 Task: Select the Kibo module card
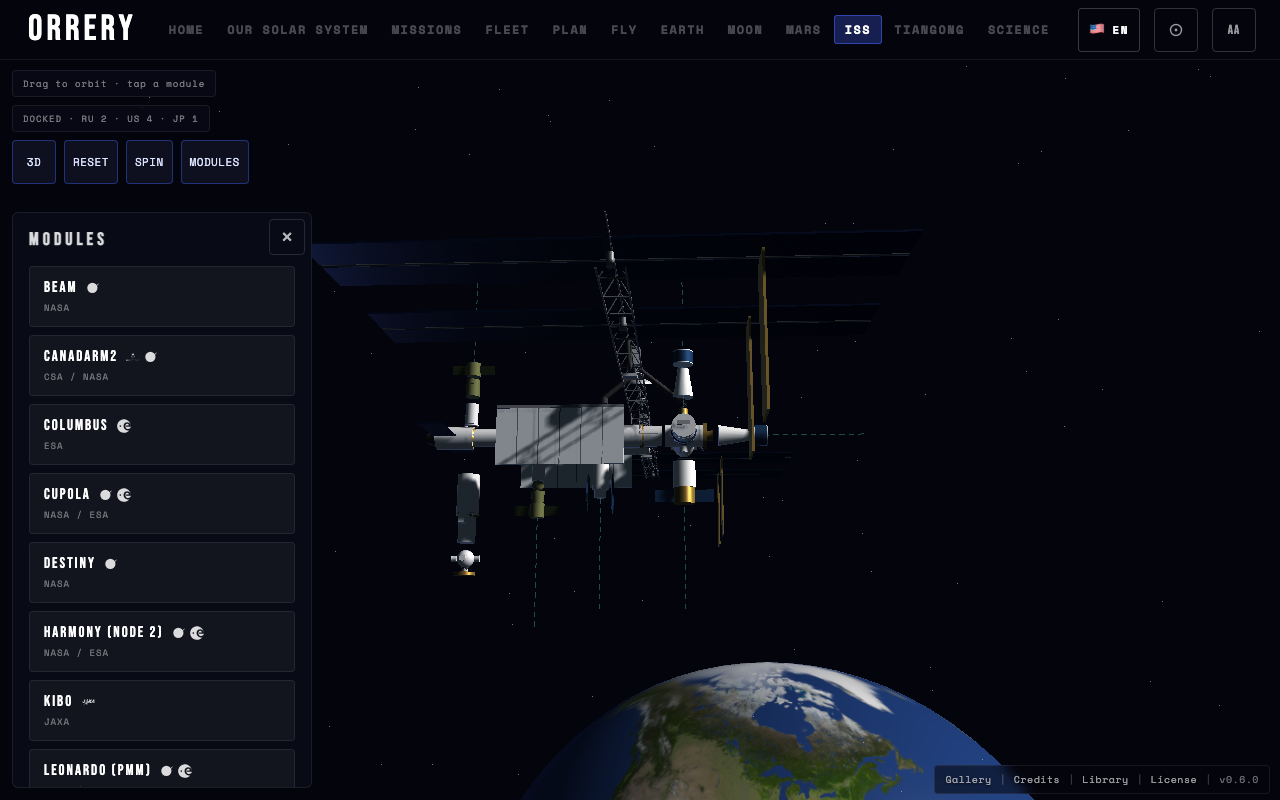pyautogui.click(x=162, y=710)
